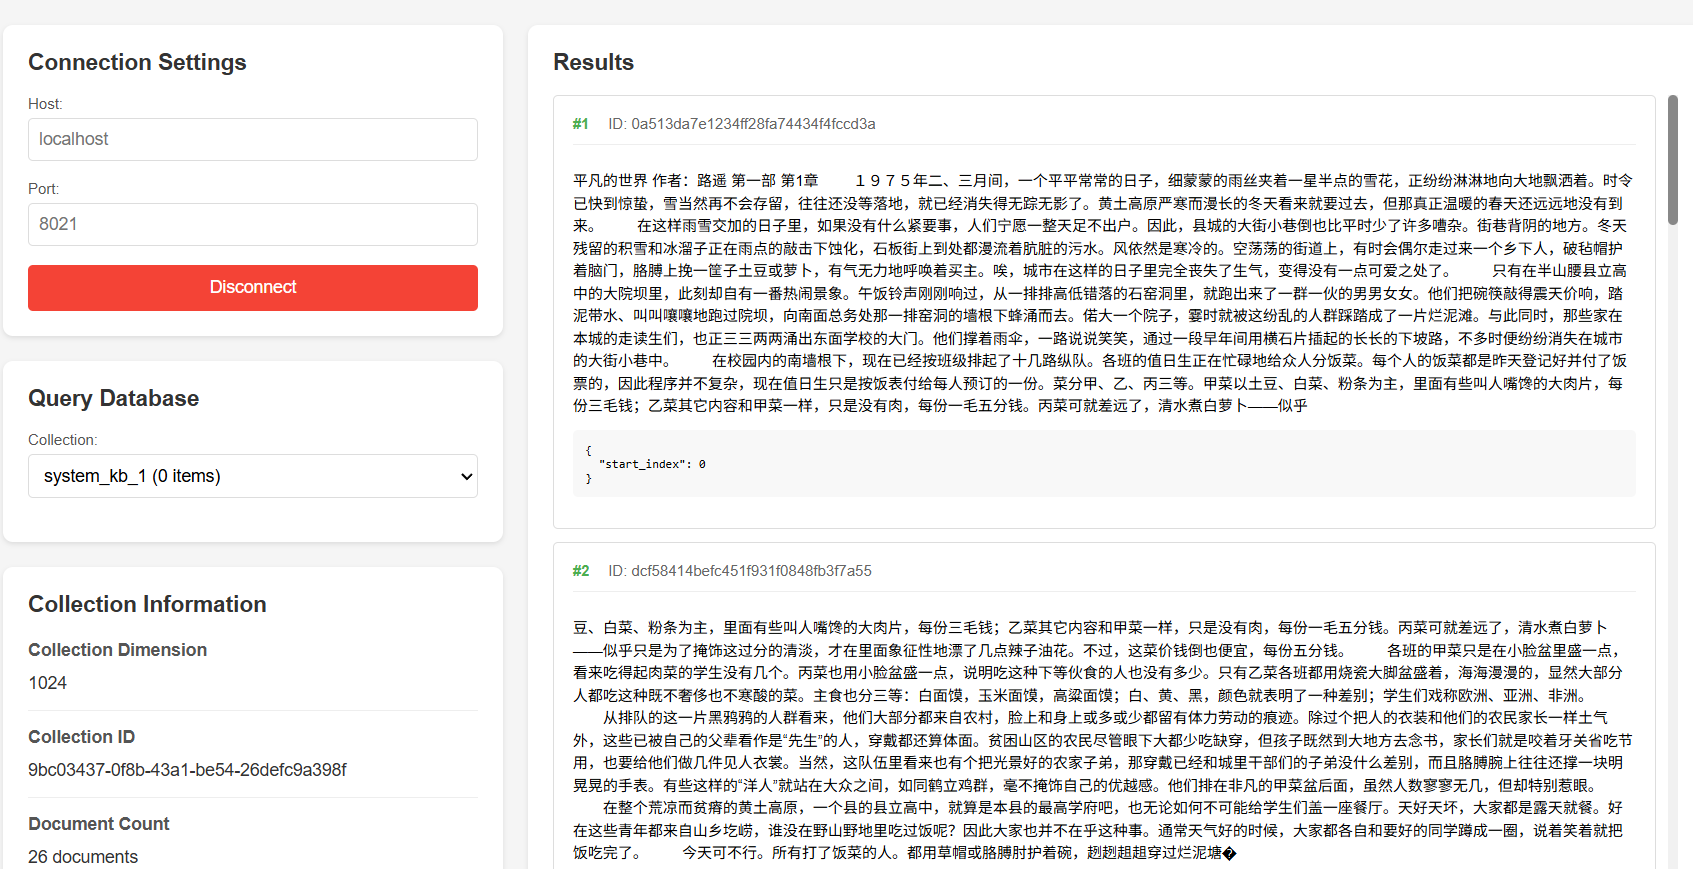Screen dimensions: 1693x869
Task: Click the green #2 result number
Action: click(580, 571)
